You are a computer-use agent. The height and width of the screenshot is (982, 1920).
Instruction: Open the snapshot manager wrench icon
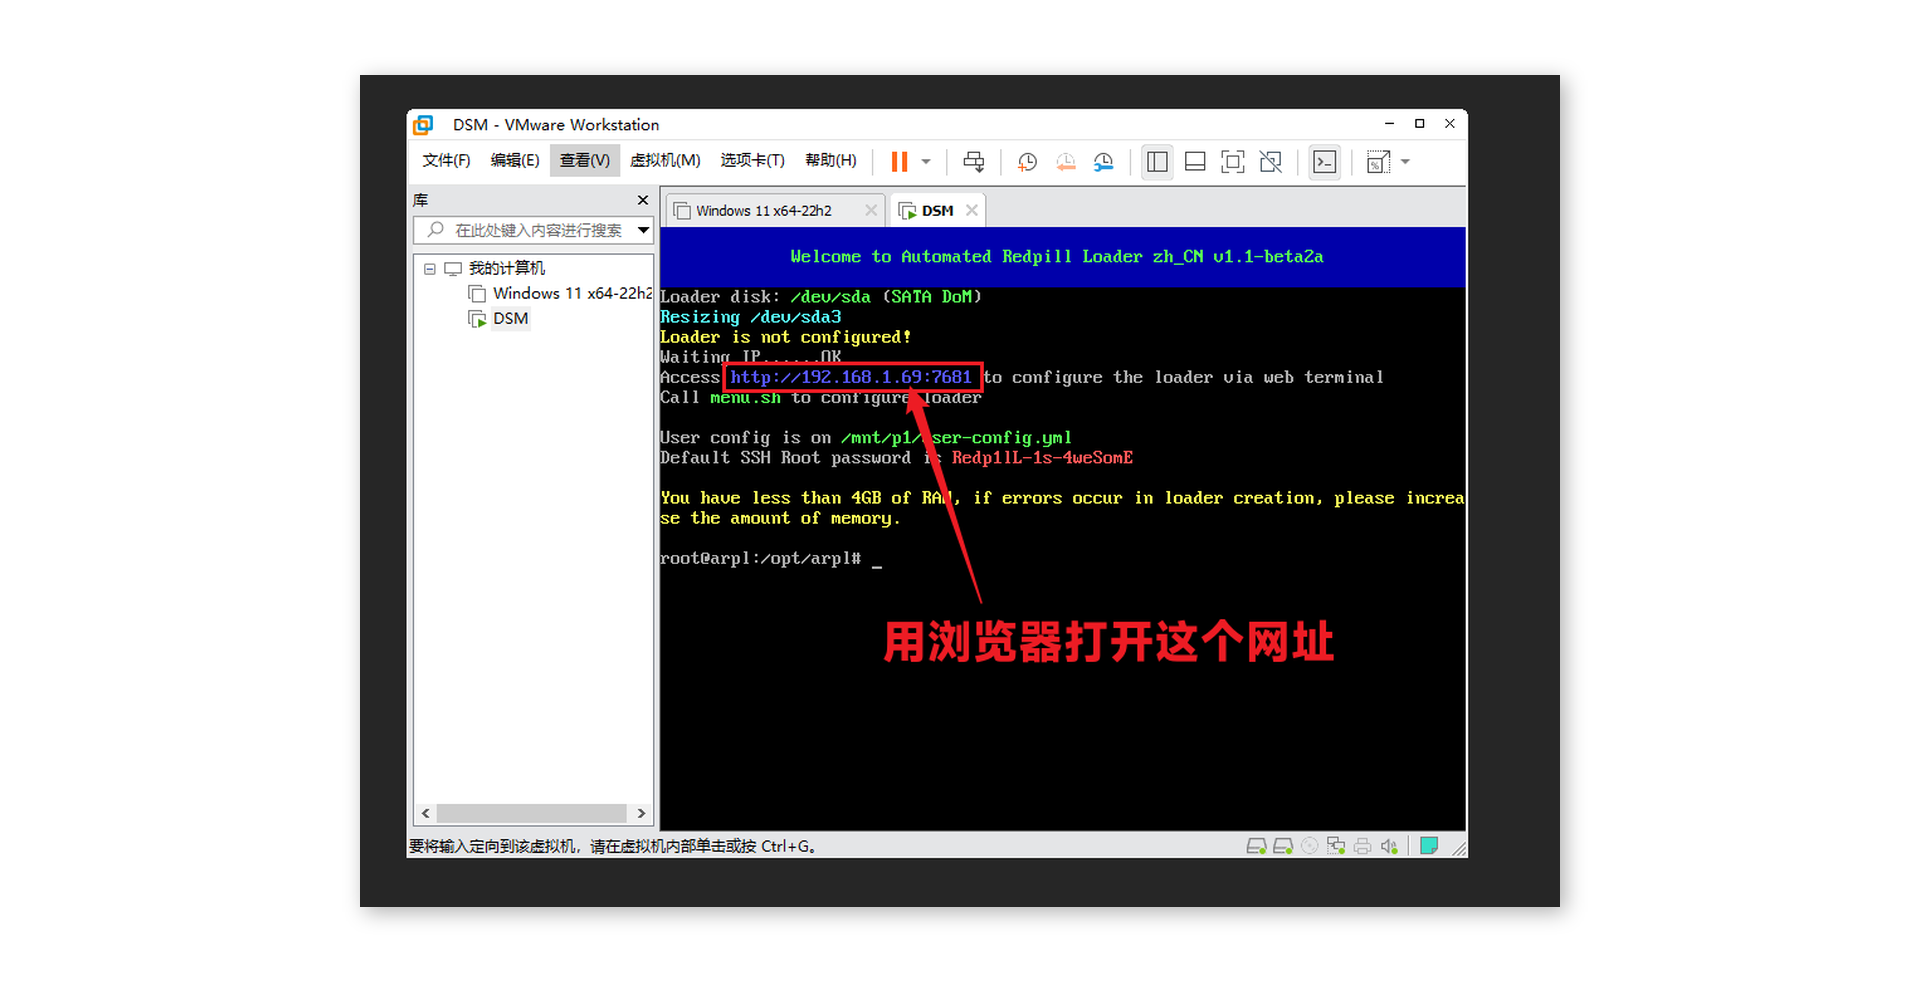tap(1104, 162)
